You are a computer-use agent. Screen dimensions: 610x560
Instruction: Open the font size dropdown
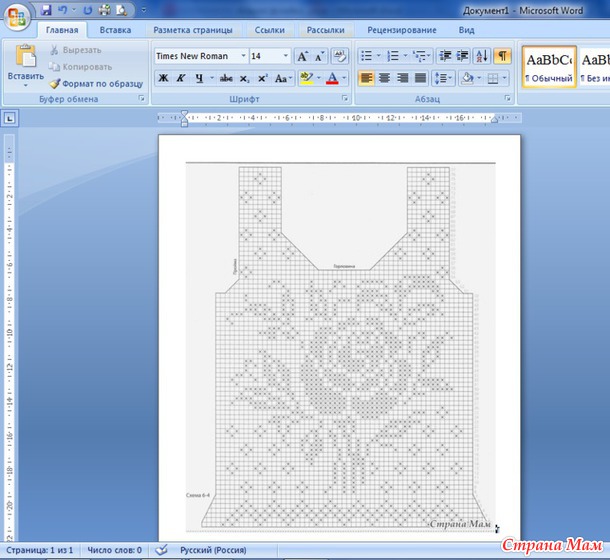286,56
